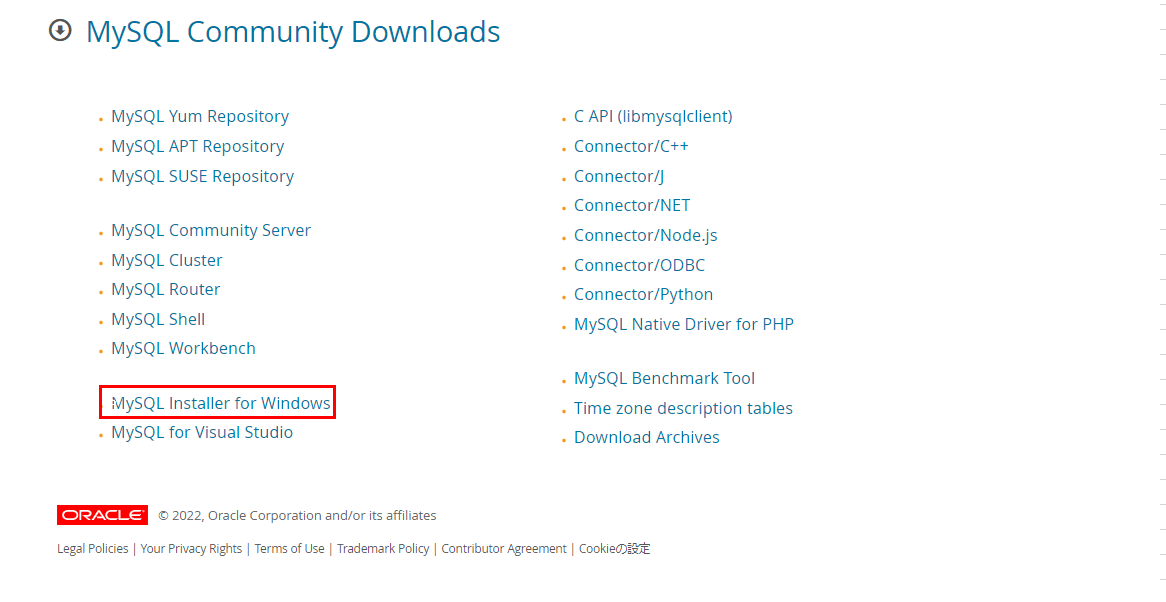Click the red Oracle logo
This screenshot has width=1166, height=602.
click(103, 515)
